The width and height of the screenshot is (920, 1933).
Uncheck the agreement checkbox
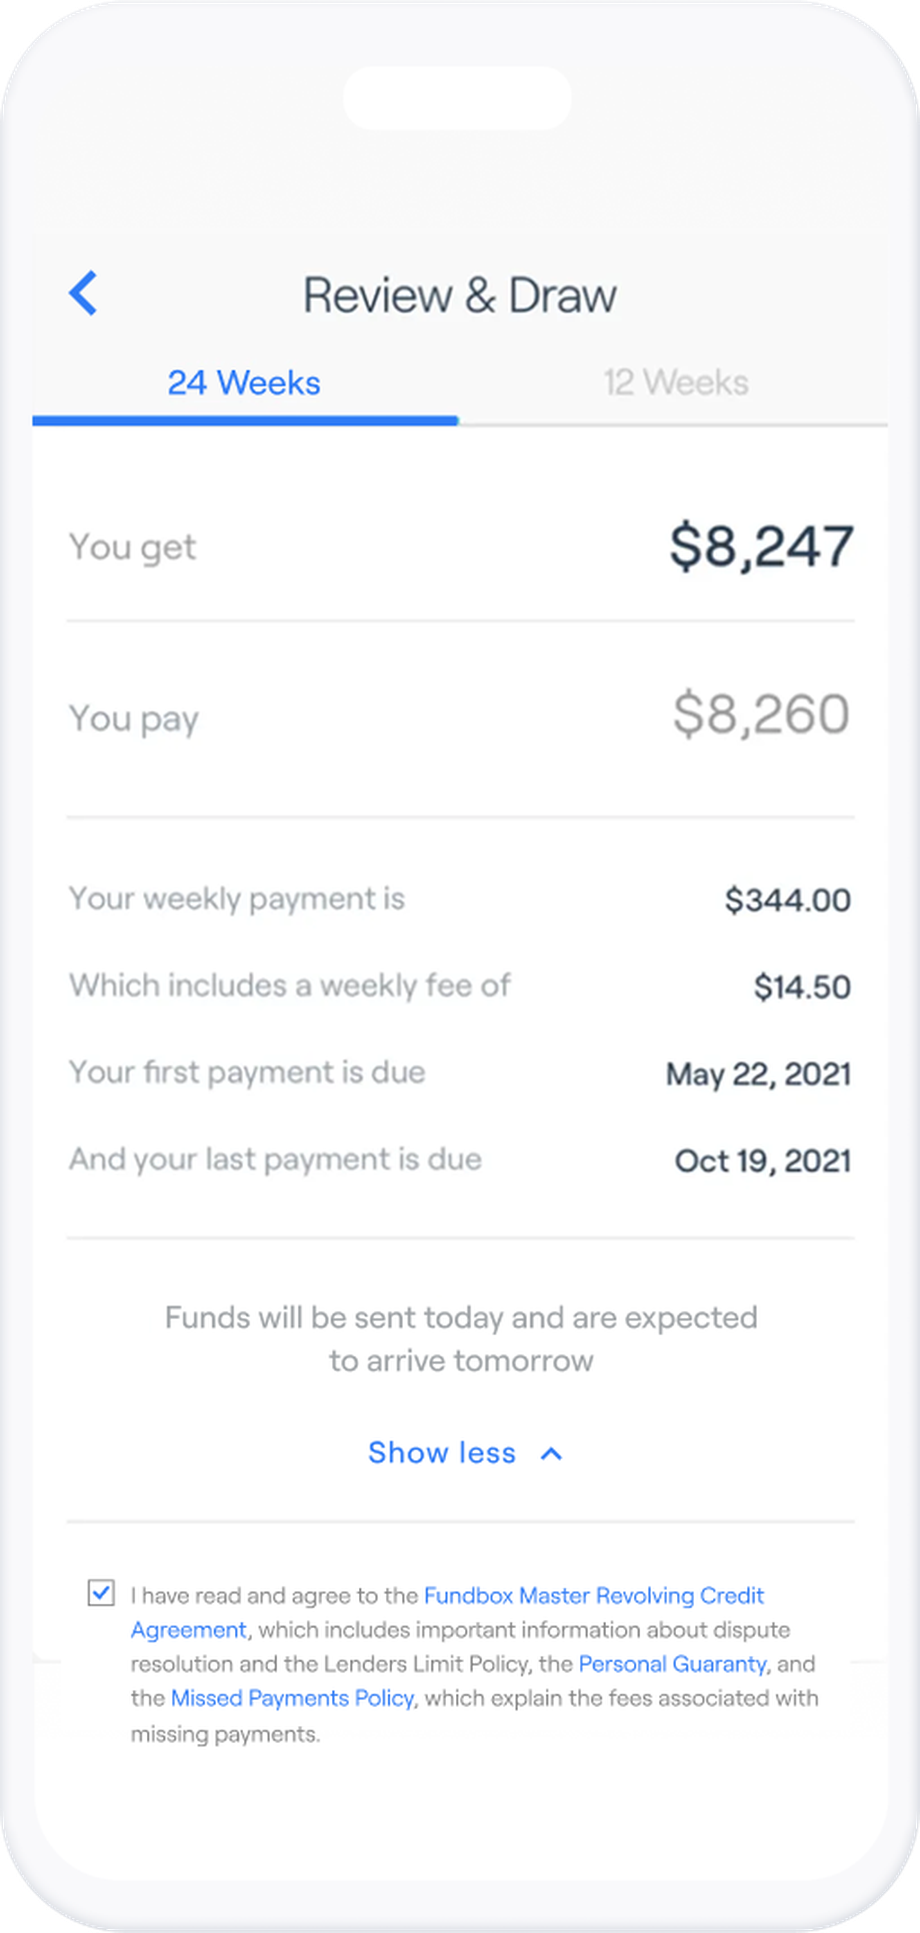(x=101, y=1592)
